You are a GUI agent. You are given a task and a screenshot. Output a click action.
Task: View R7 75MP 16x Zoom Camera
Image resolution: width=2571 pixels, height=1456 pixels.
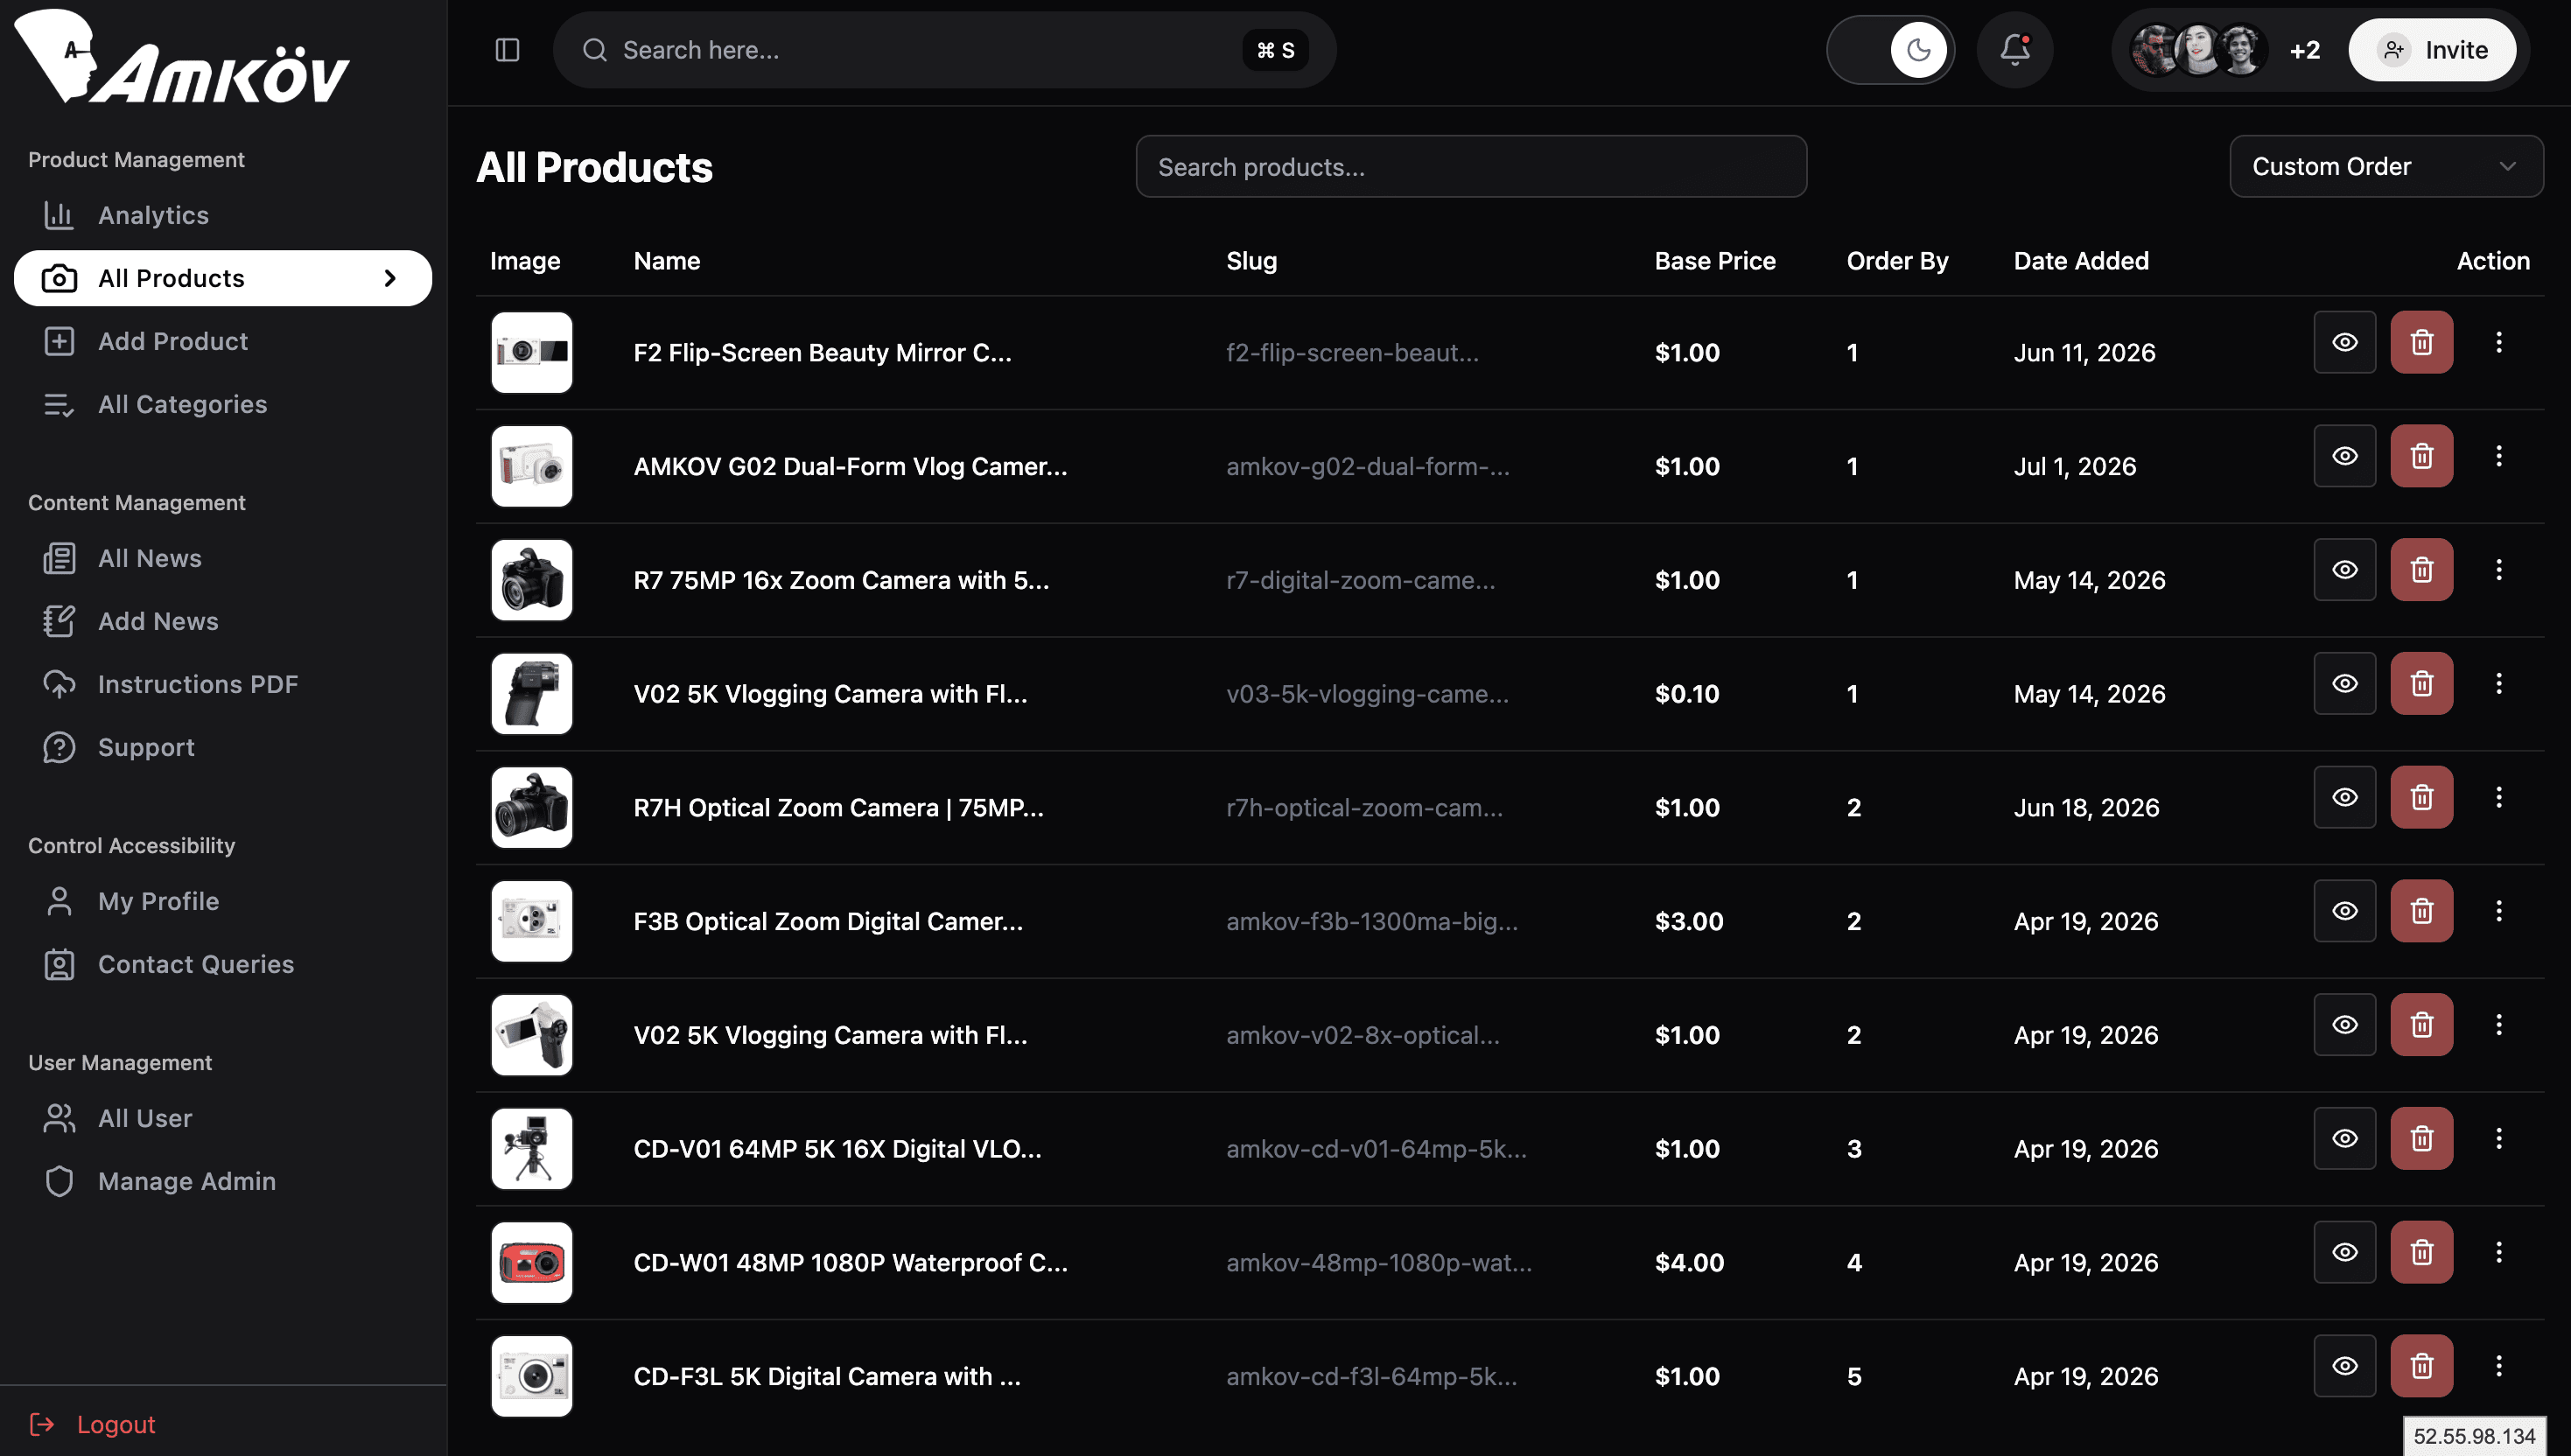(x=2344, y=570)
